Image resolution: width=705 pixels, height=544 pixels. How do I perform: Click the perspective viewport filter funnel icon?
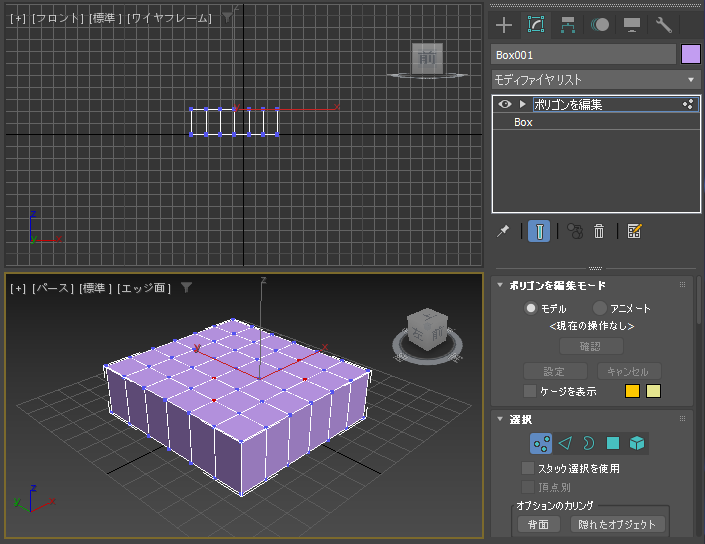(186, 287)
